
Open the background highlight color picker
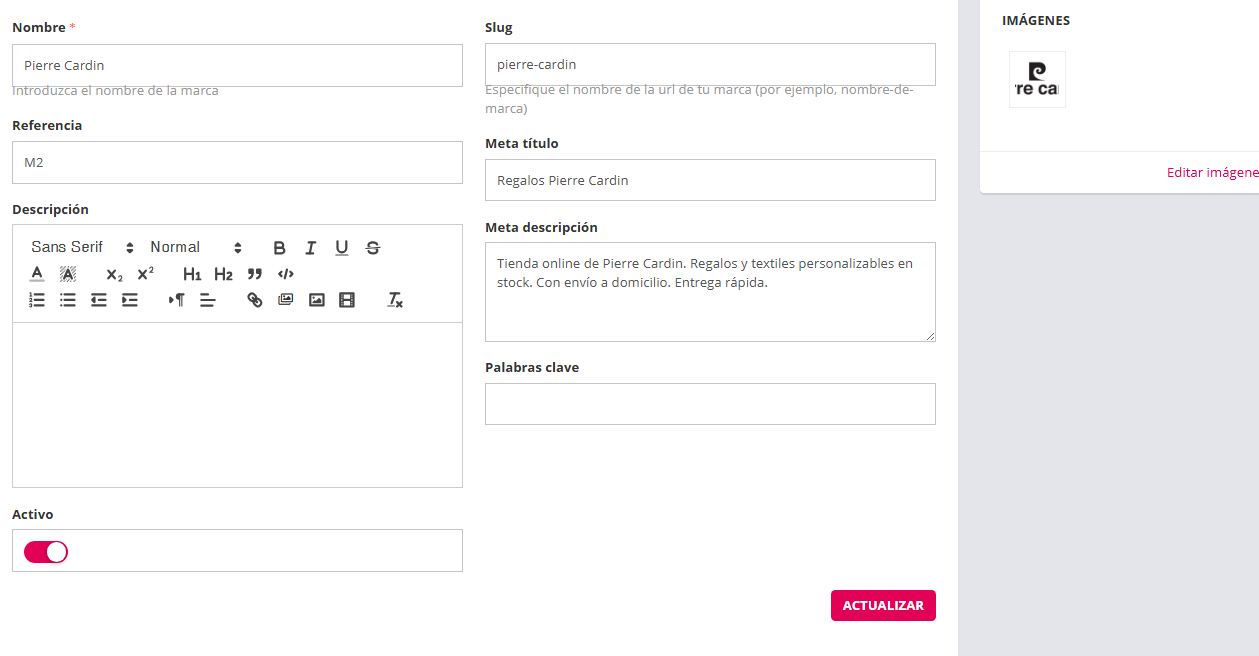[68, 274]
